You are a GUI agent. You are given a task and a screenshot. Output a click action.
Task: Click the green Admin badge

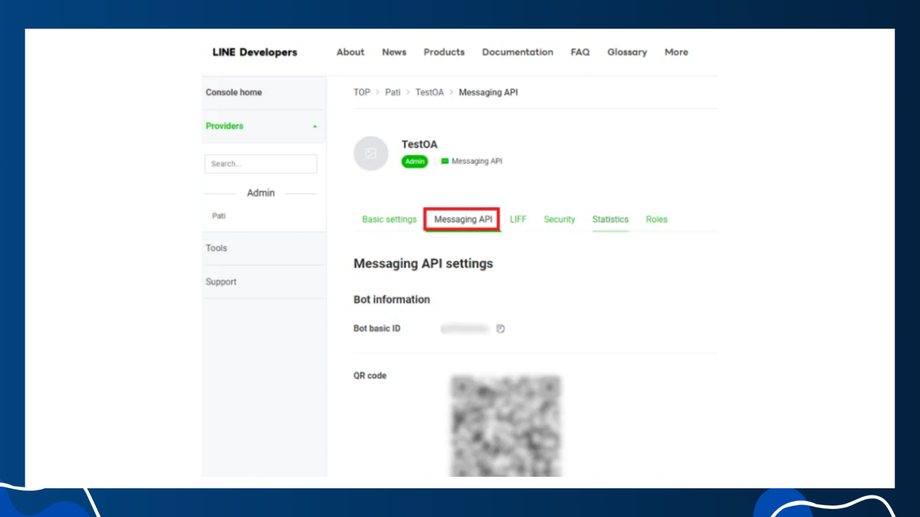(x=414, y=161)
